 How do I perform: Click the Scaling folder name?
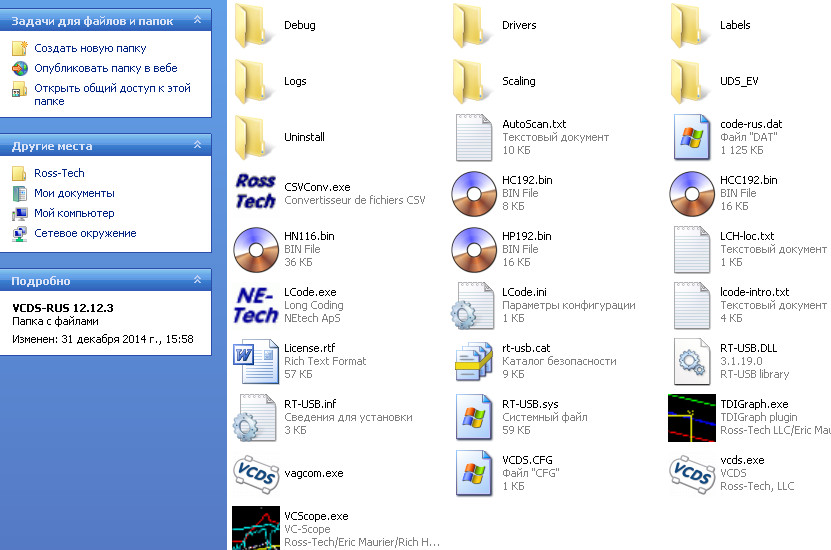click(x=518, y=81)
